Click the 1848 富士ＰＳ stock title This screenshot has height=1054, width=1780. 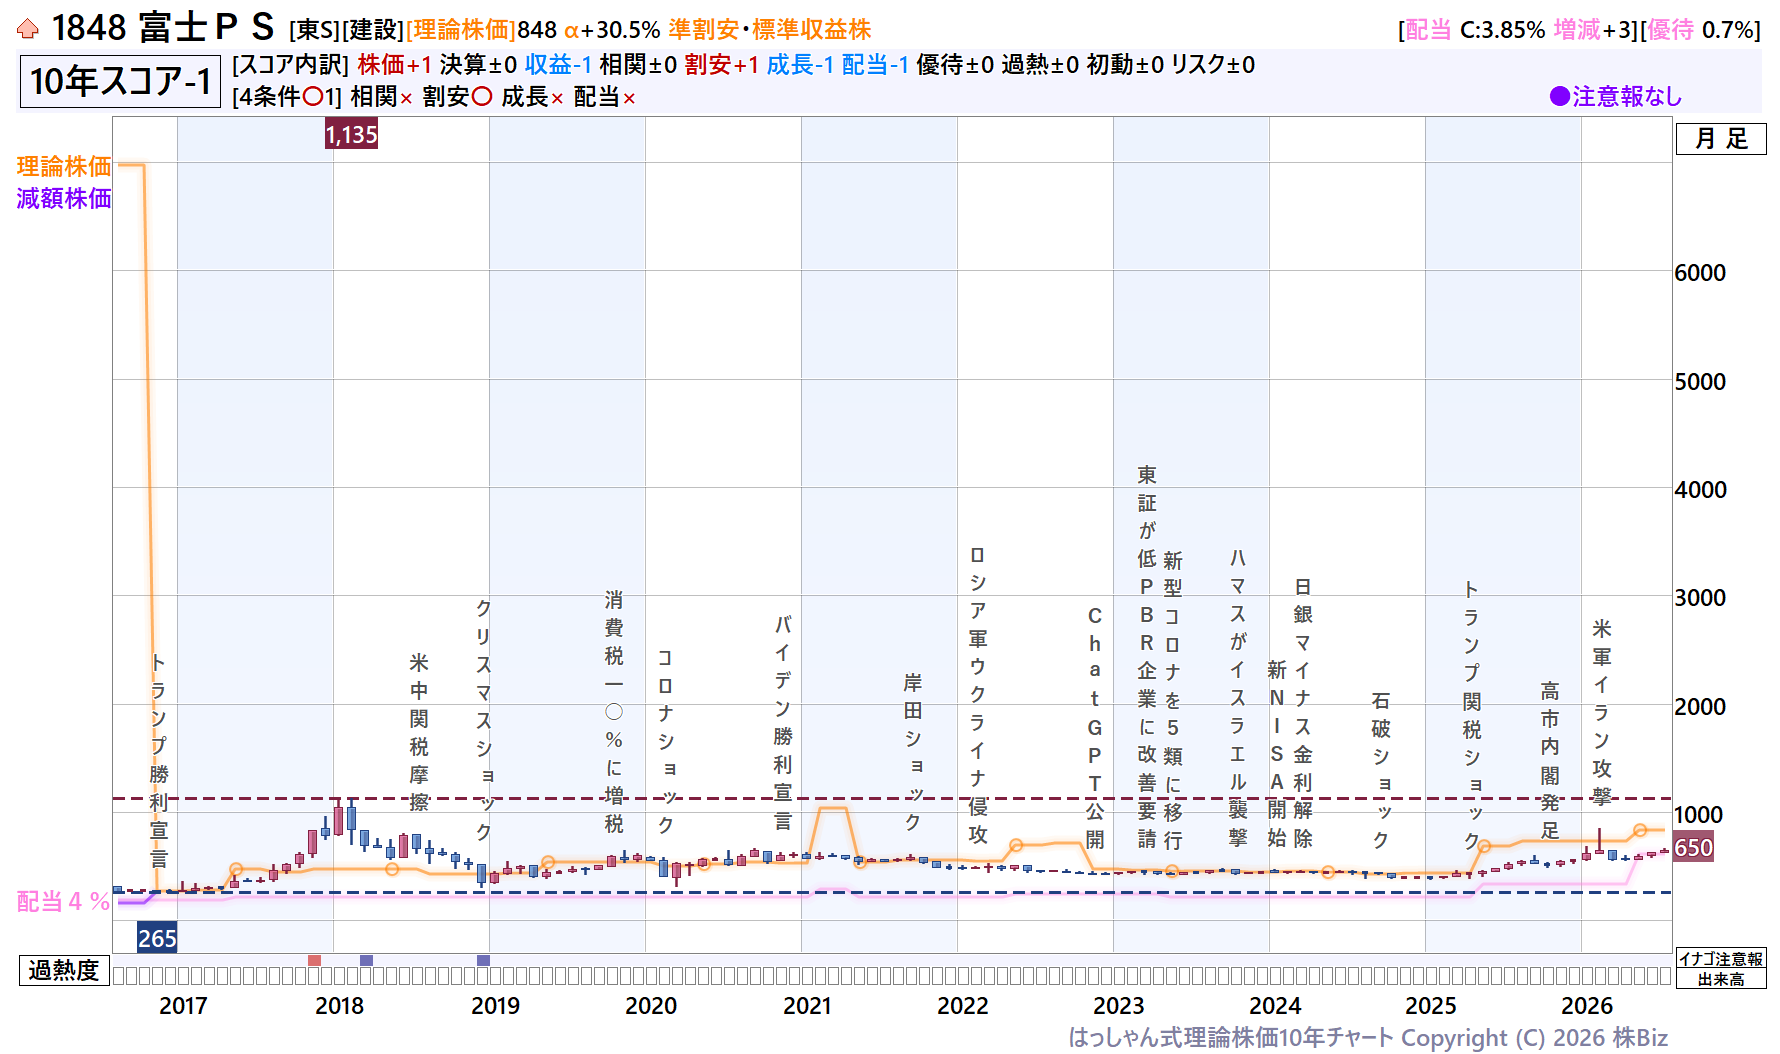pyautogui.click(x=162, y=28)
